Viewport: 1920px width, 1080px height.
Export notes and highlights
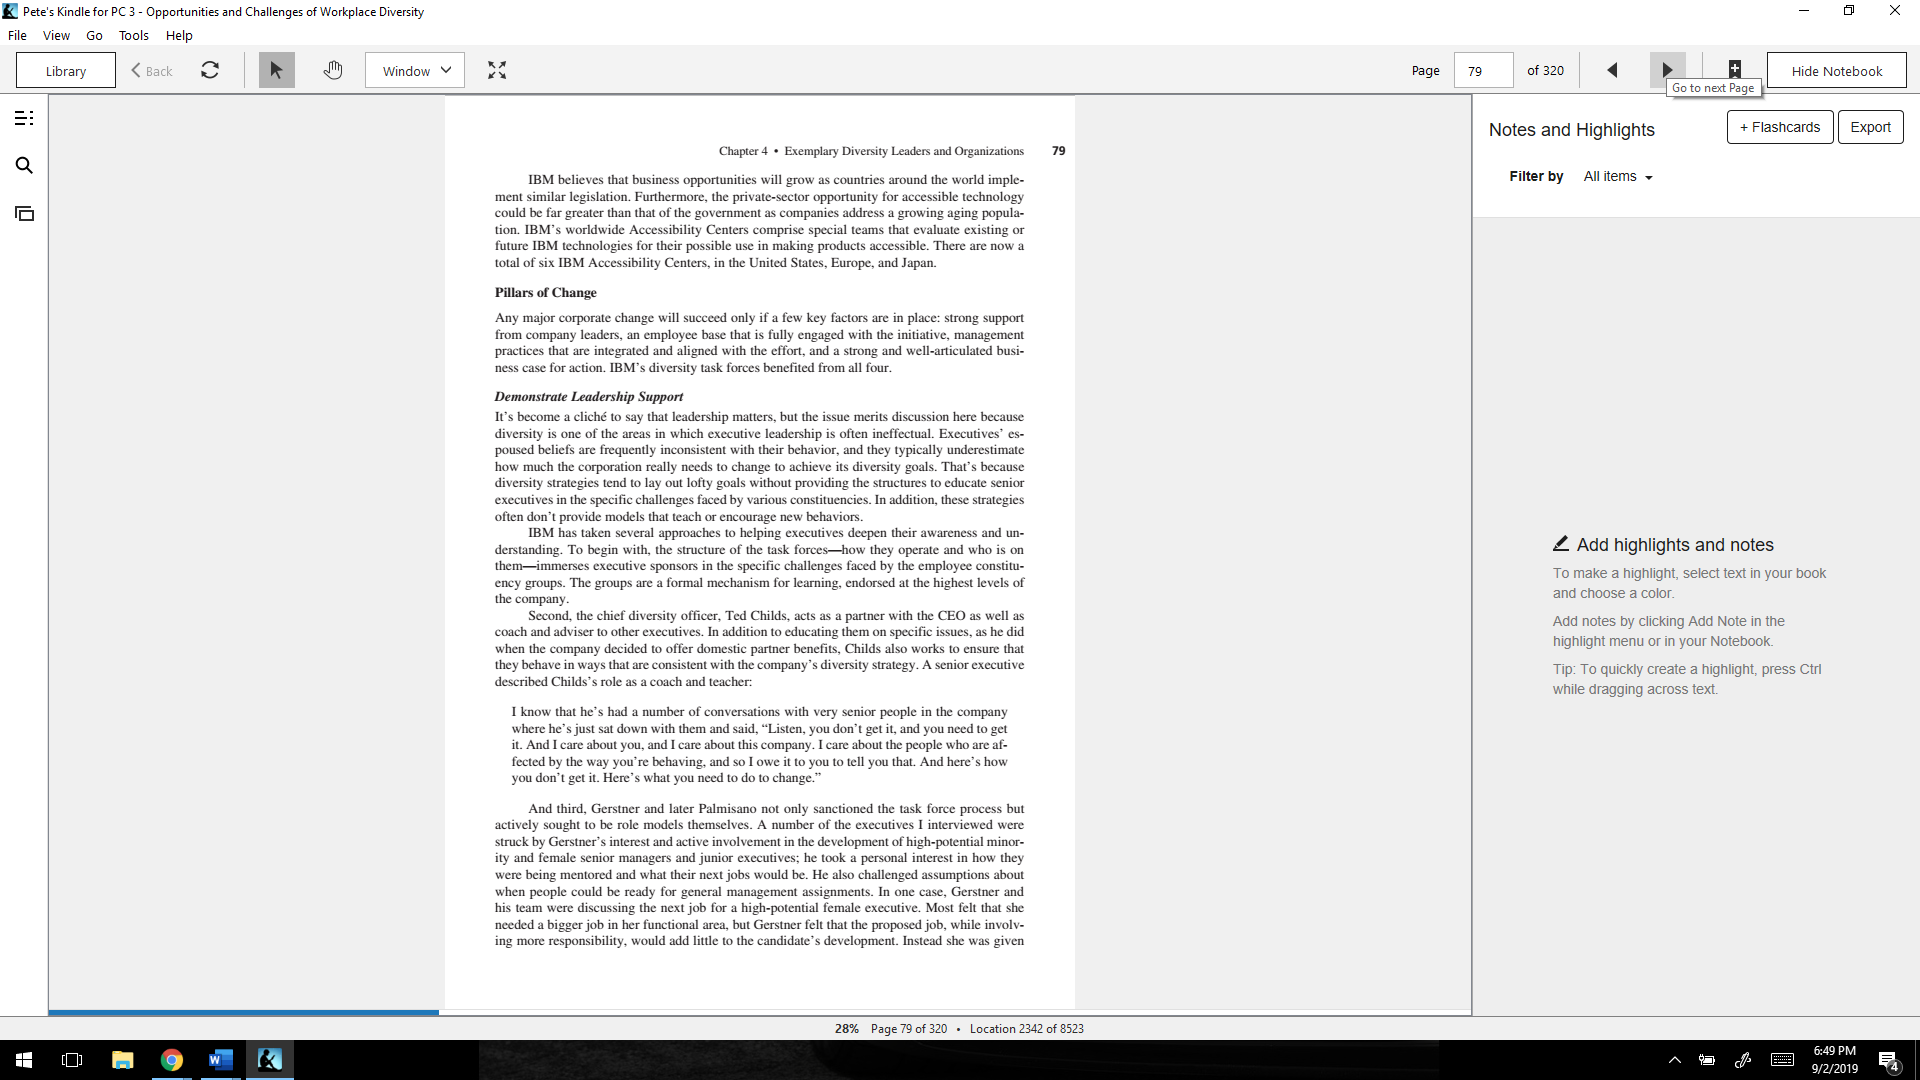[x=1870, y=127]
